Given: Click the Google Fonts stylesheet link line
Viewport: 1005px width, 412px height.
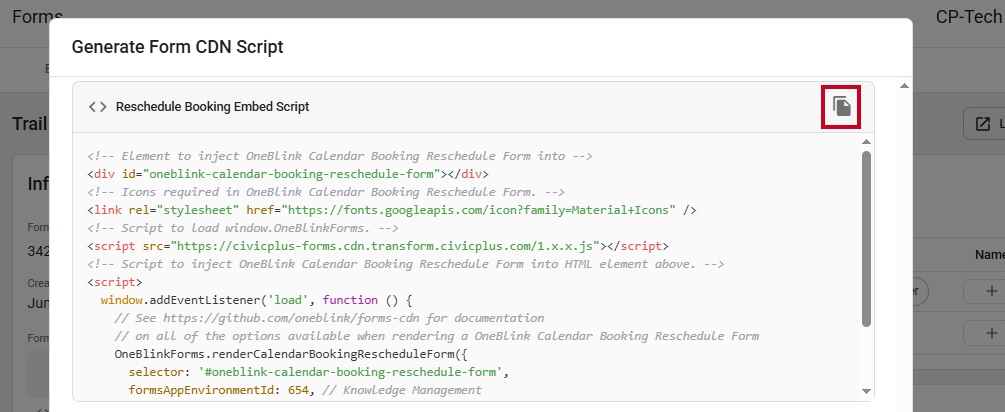Looking at the screenshot, I should coord(392,210).
